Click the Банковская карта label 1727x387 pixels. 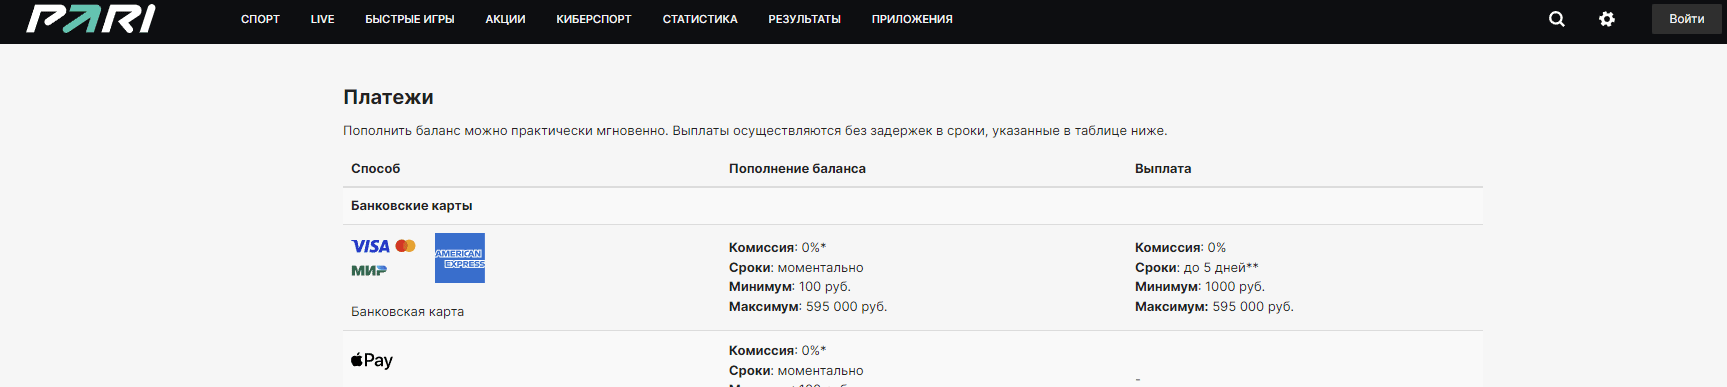[x=408, y=312]
